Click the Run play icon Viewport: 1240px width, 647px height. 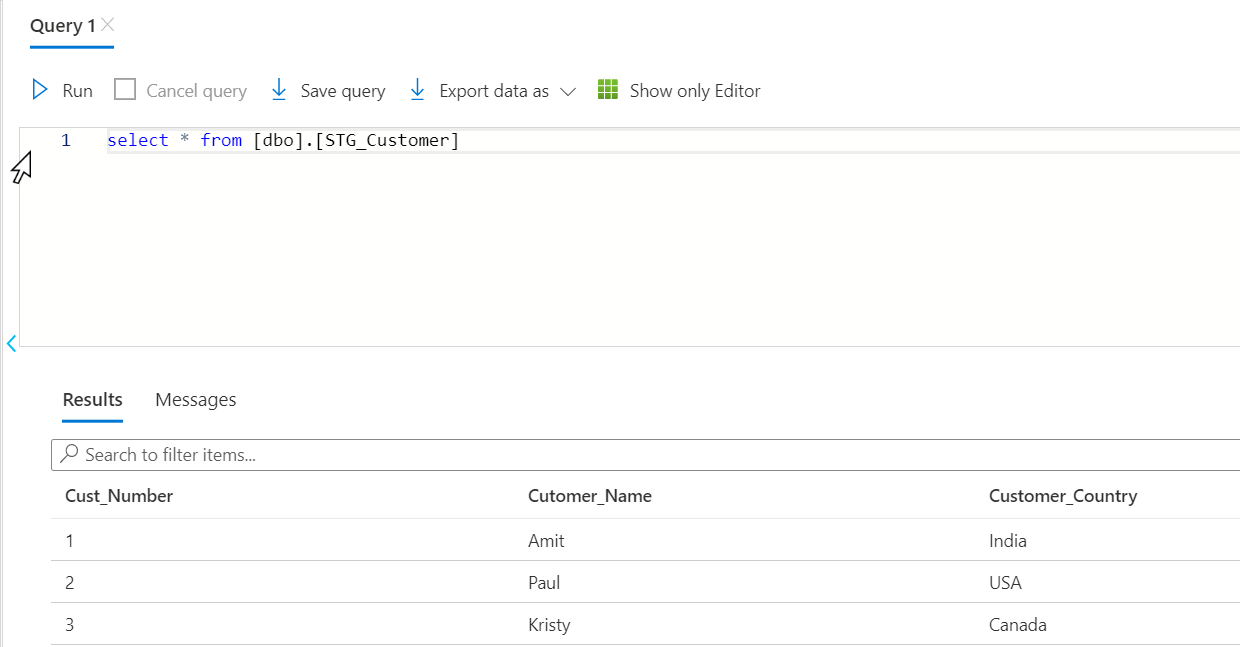(x=40, y=90)
